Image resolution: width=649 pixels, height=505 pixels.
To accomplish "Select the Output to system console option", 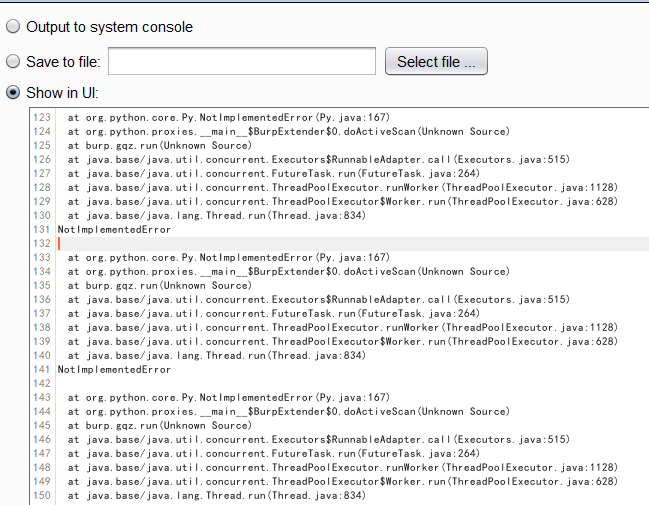I will 13,26.
